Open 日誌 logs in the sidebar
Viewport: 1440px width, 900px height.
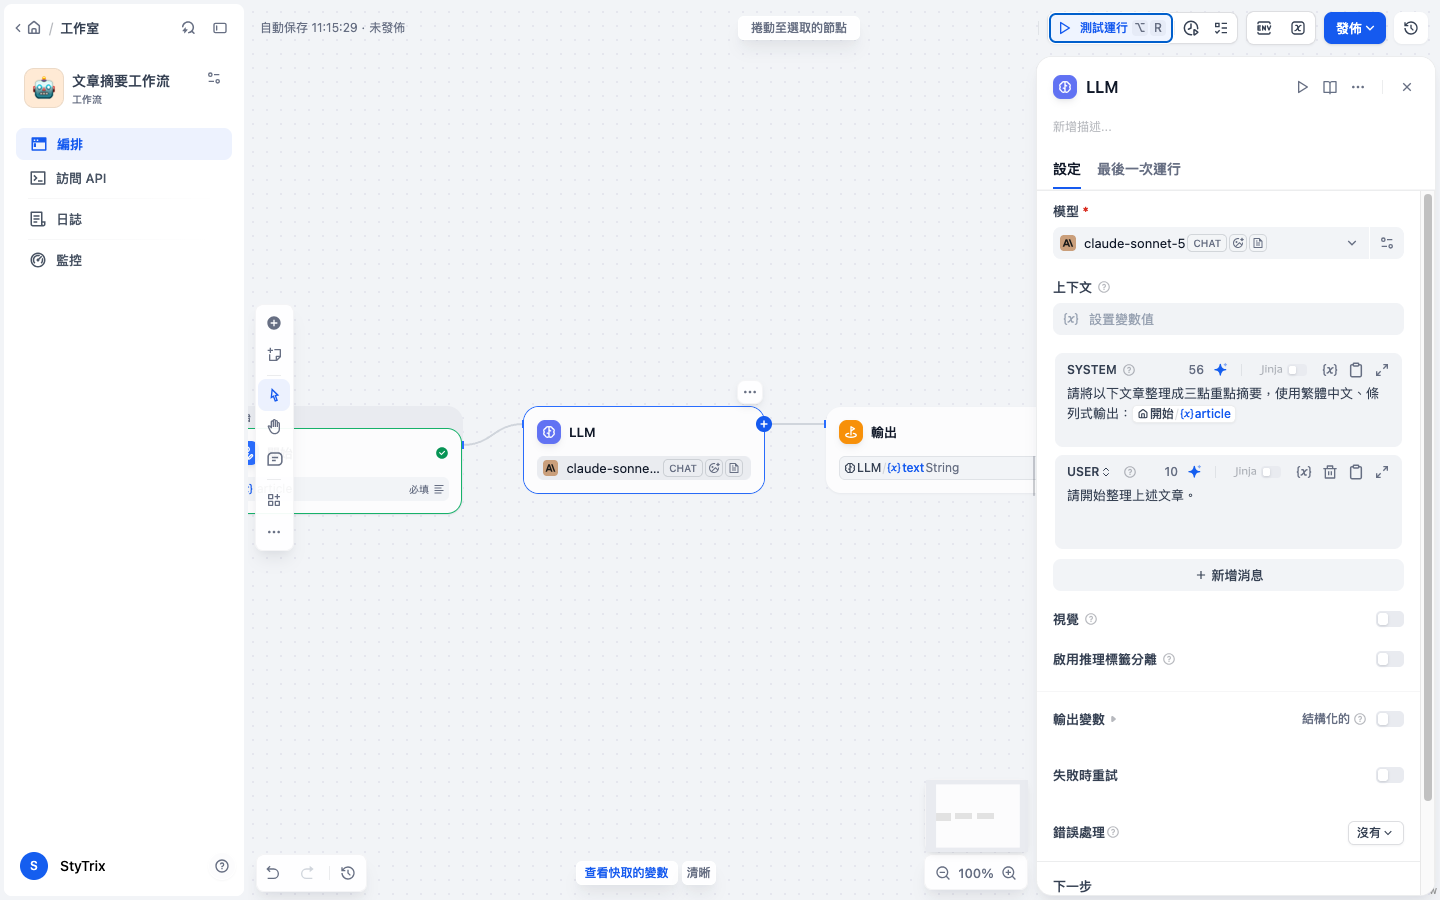[x=124, y=219]
